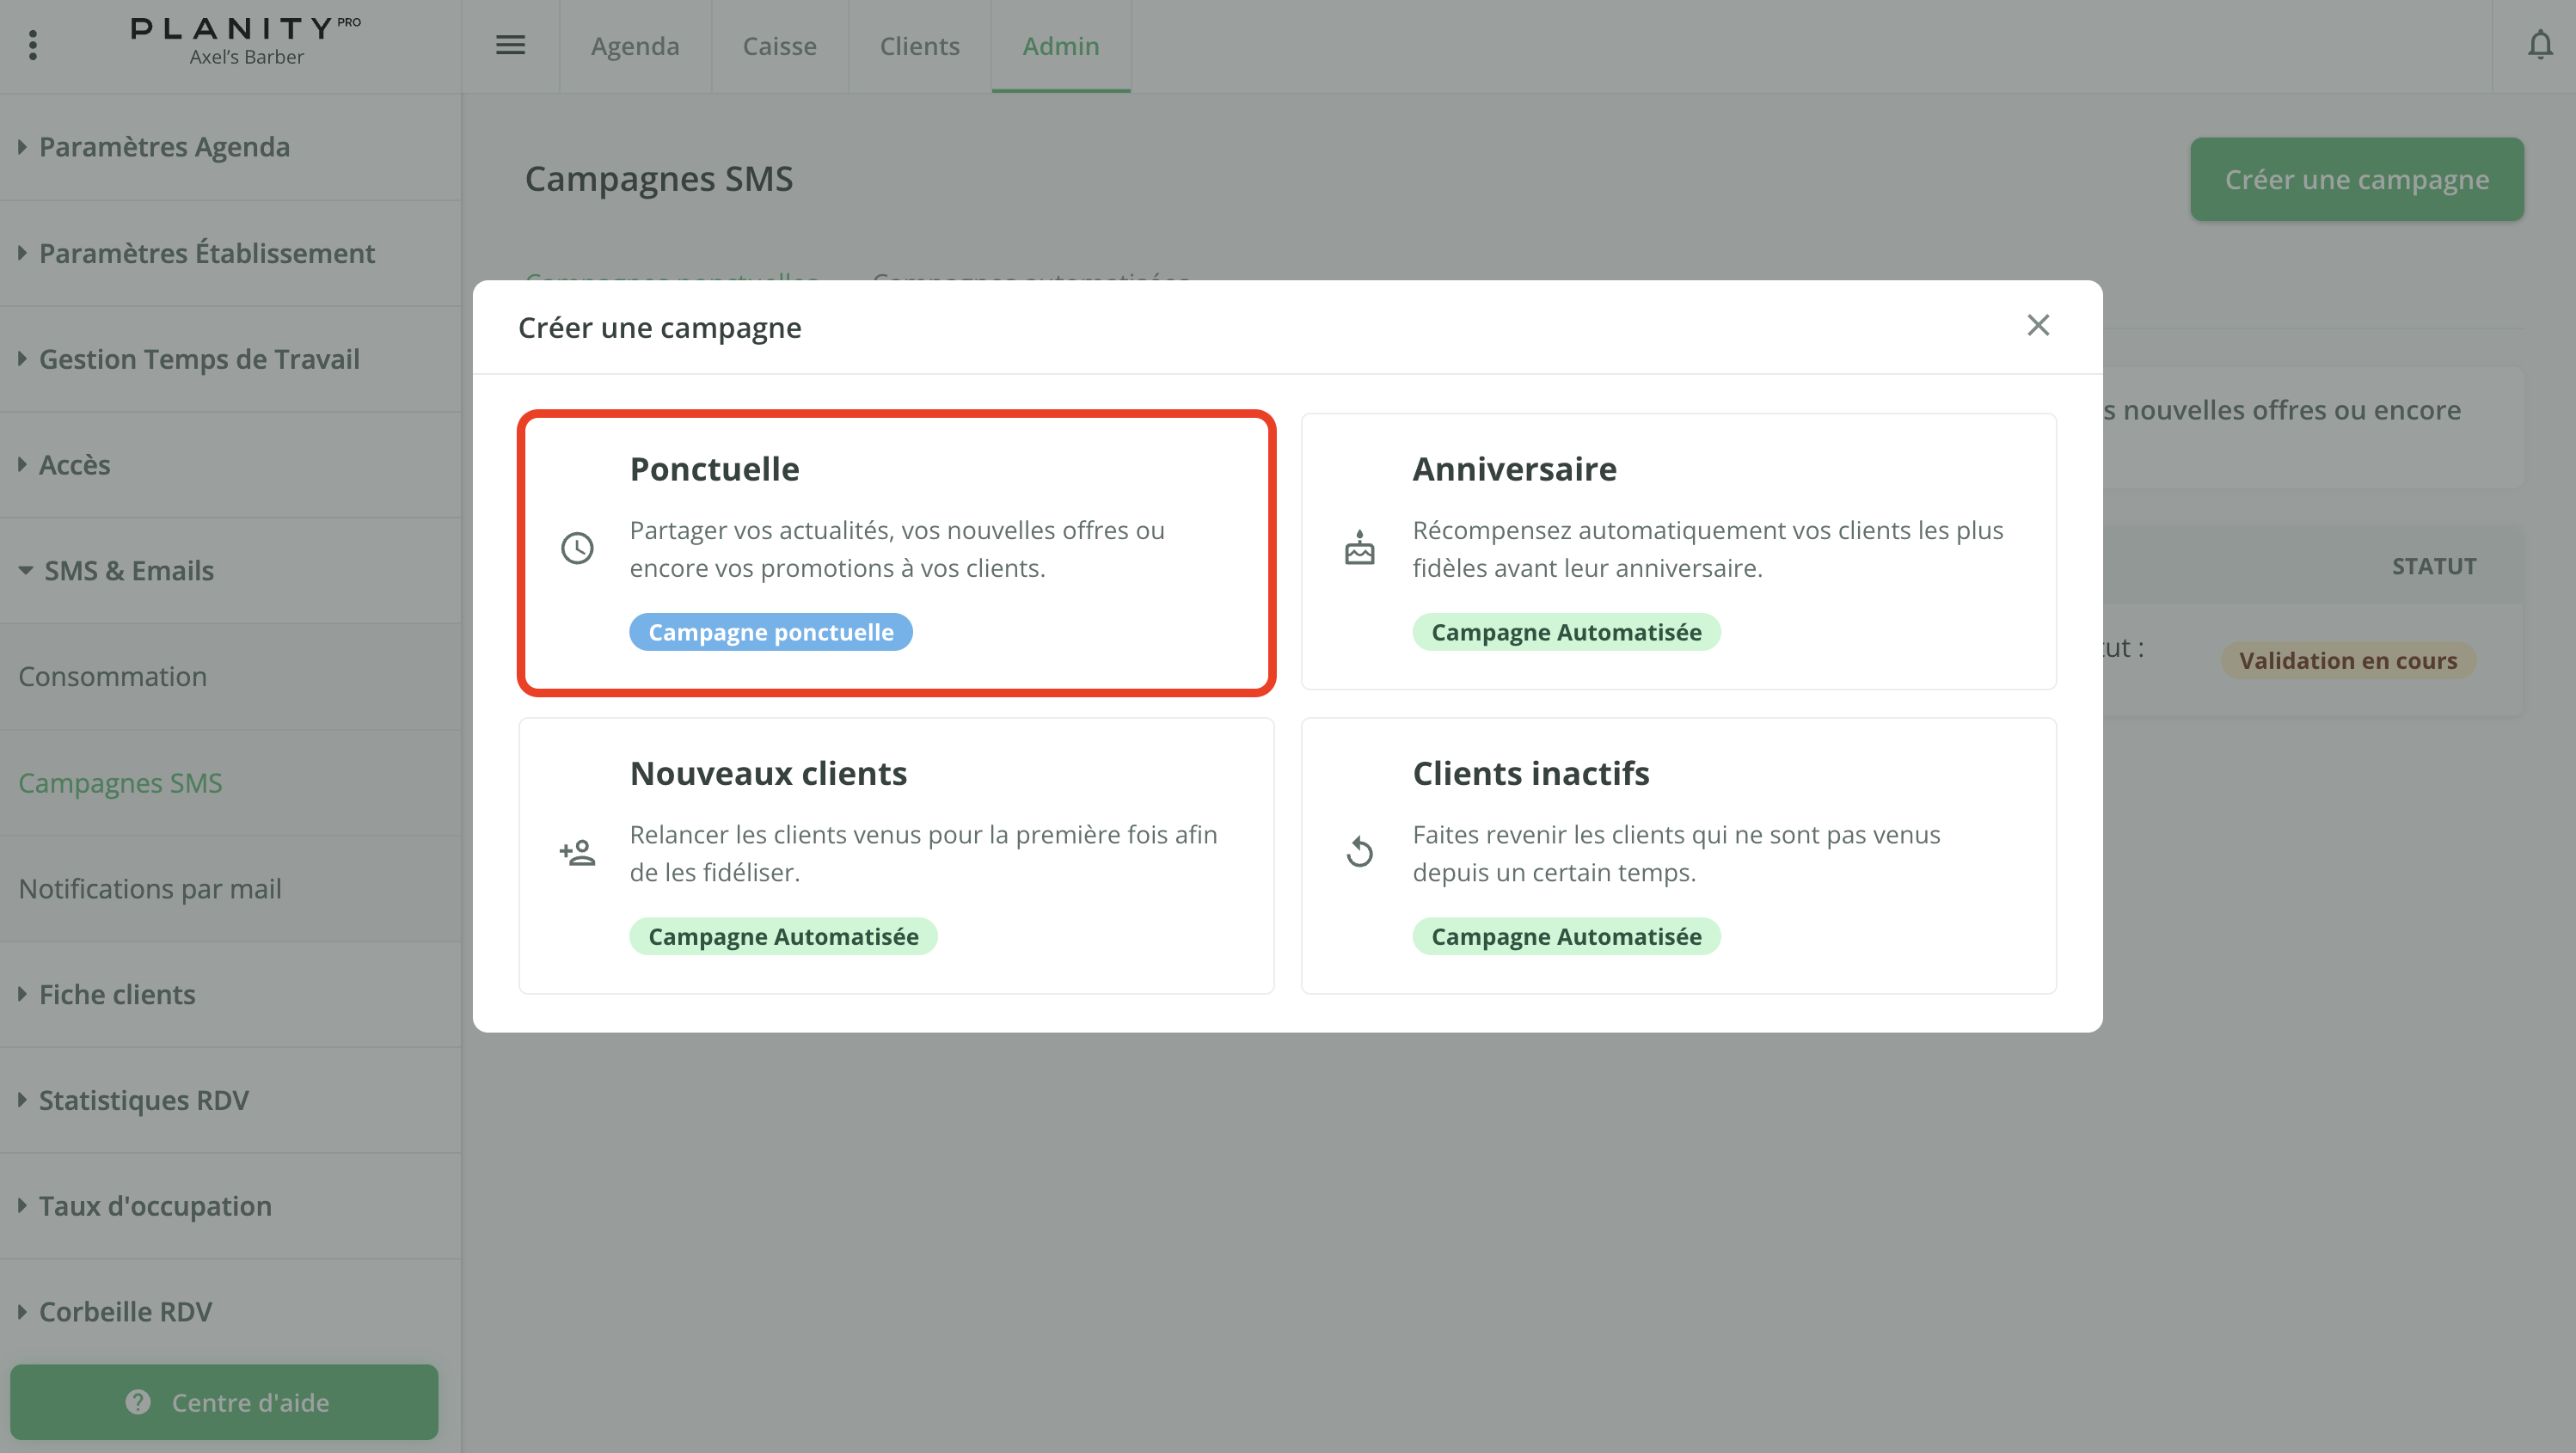Screen dimensions: 2576x1453
Task: Open Notifications par mail
Action: tap(150, 889)
